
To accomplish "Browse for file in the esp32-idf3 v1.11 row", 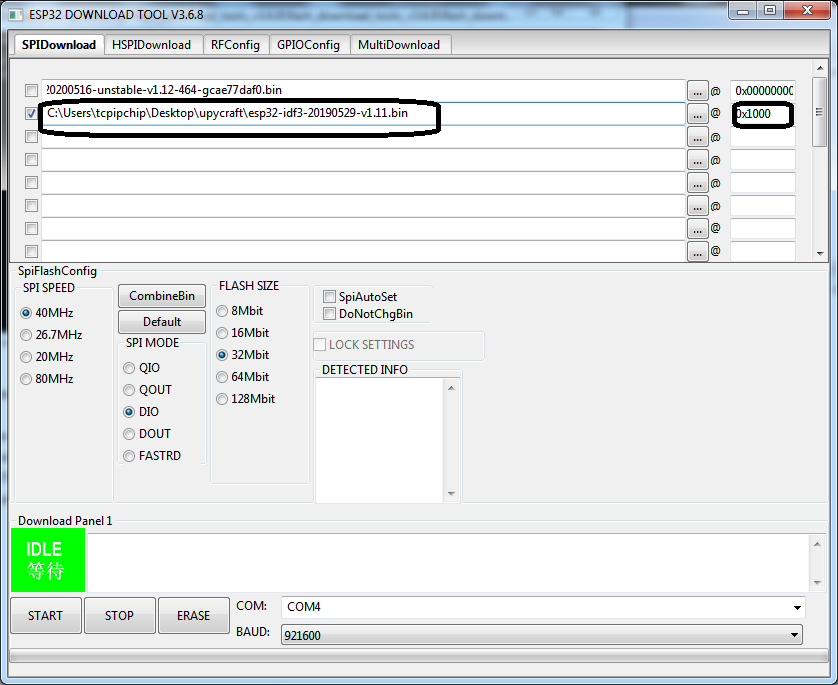I will point(697,114).
